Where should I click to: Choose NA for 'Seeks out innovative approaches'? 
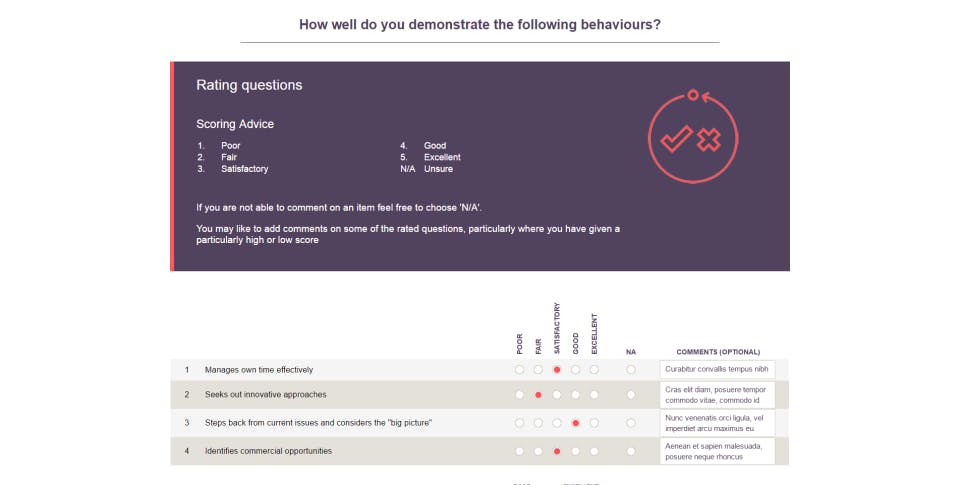click(x=631, y=395)
